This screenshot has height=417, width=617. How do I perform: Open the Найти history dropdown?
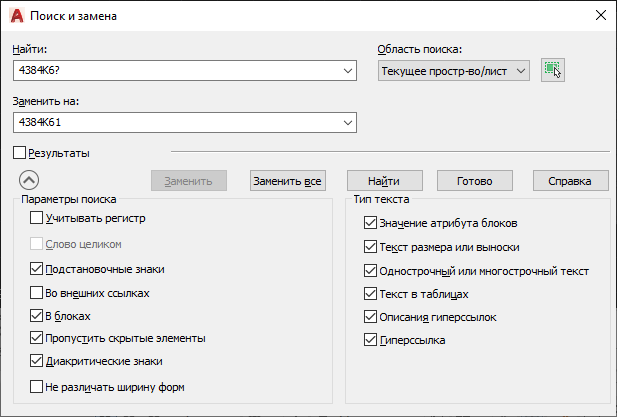click(x=348, y=70)
